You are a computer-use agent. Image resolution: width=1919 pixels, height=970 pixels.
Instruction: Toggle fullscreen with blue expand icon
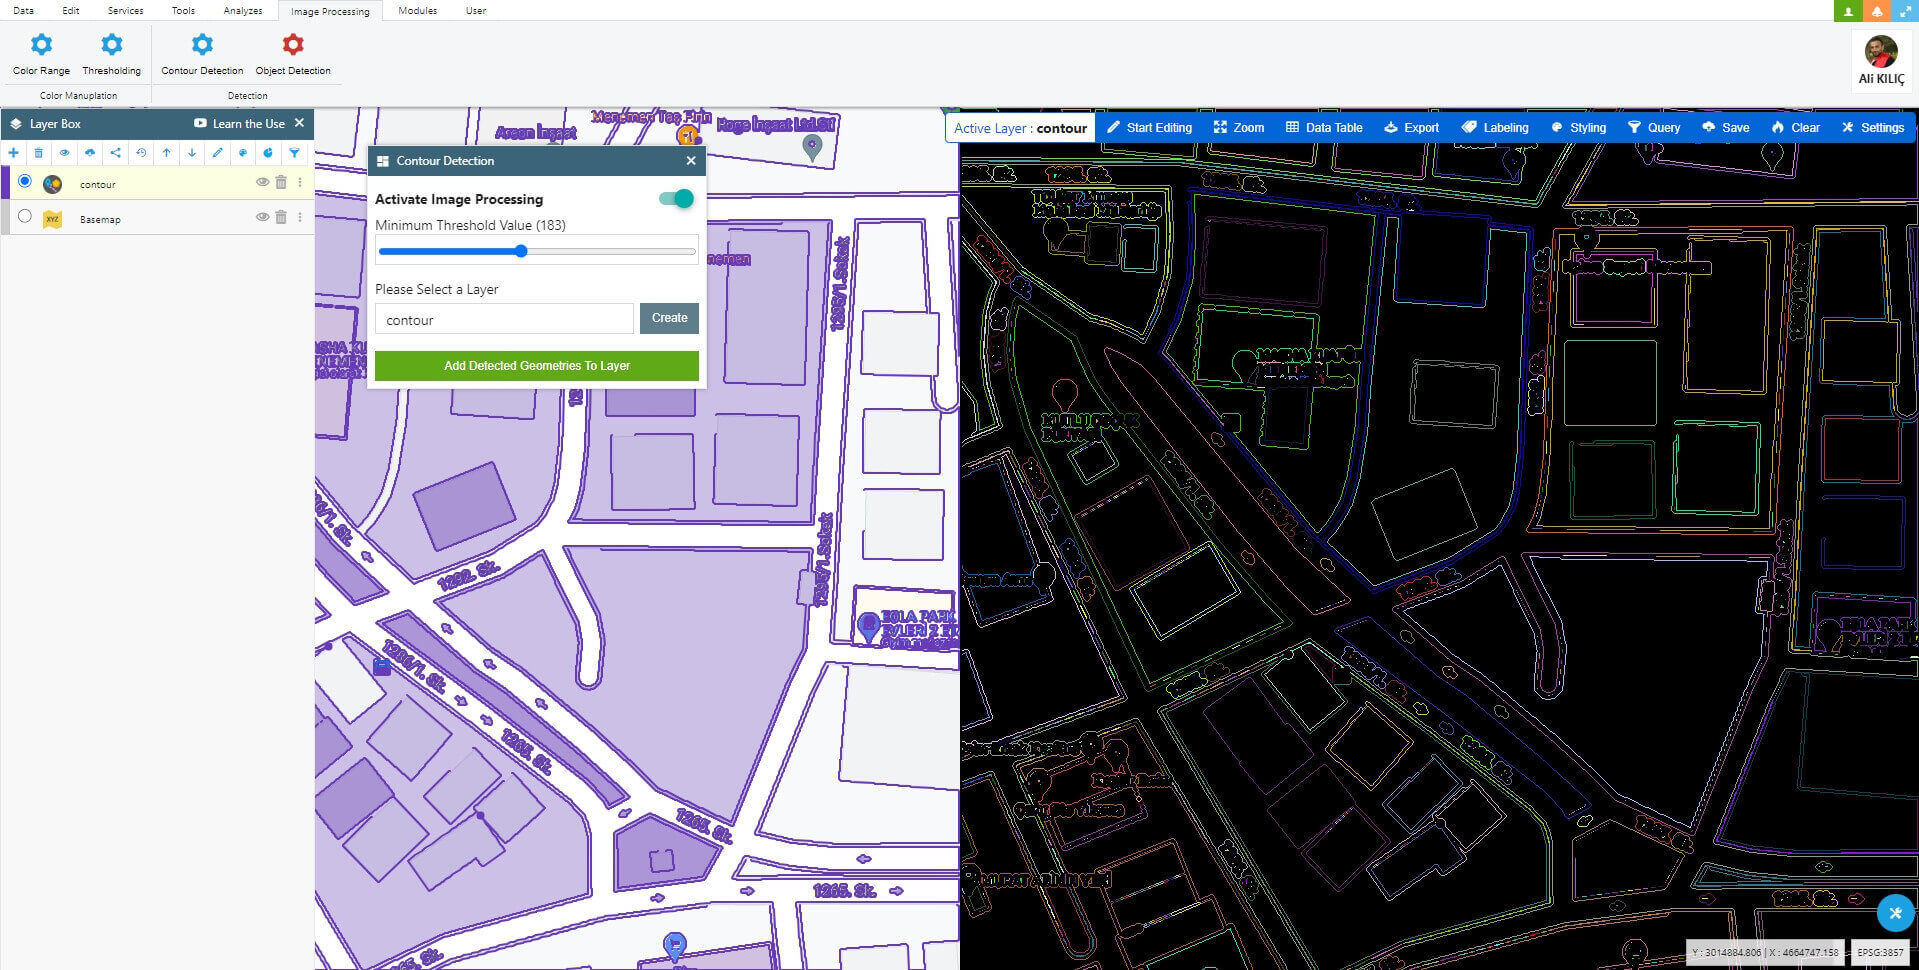coord(1905,10)
